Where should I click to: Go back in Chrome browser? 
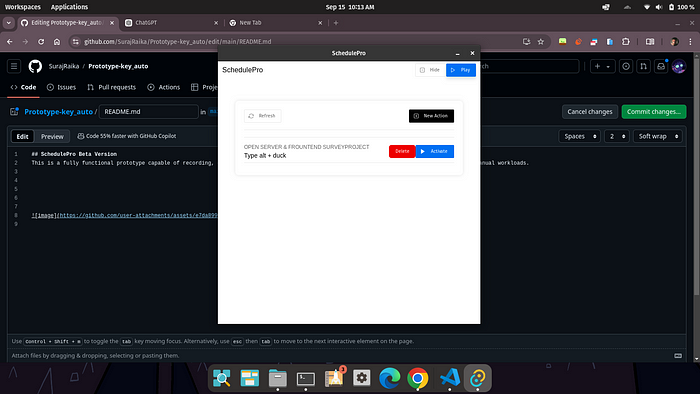pyautogui.click(x=10, y=41)
